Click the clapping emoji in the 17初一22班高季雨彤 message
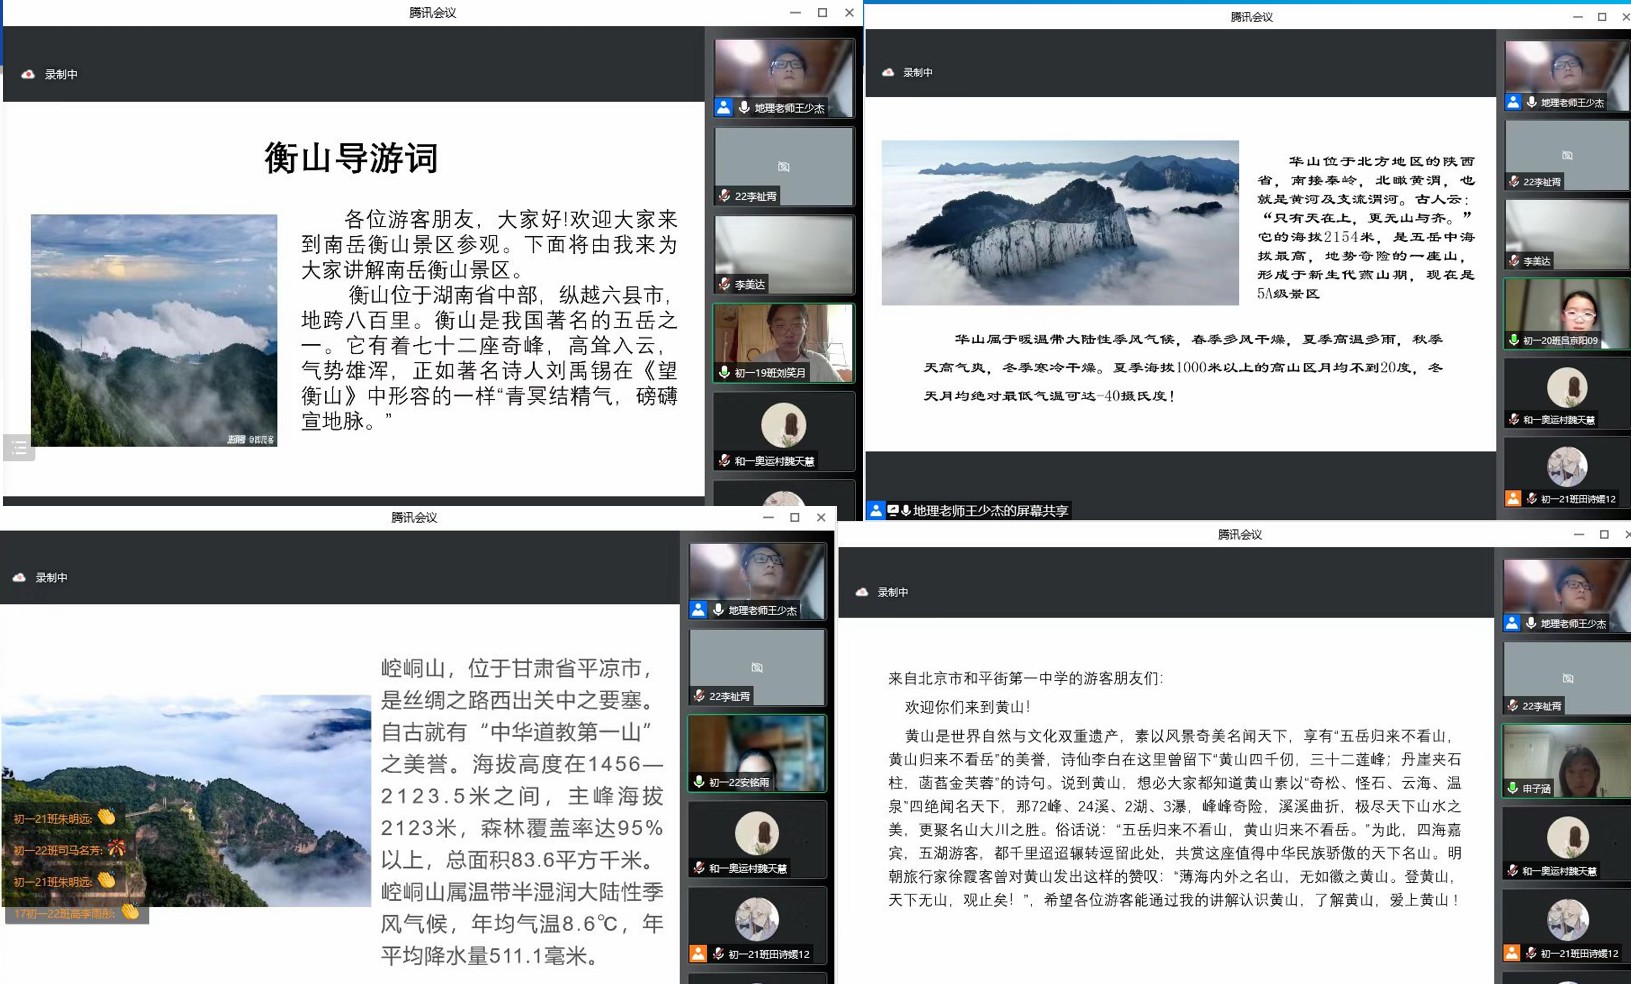 click(x=130, y=912)
